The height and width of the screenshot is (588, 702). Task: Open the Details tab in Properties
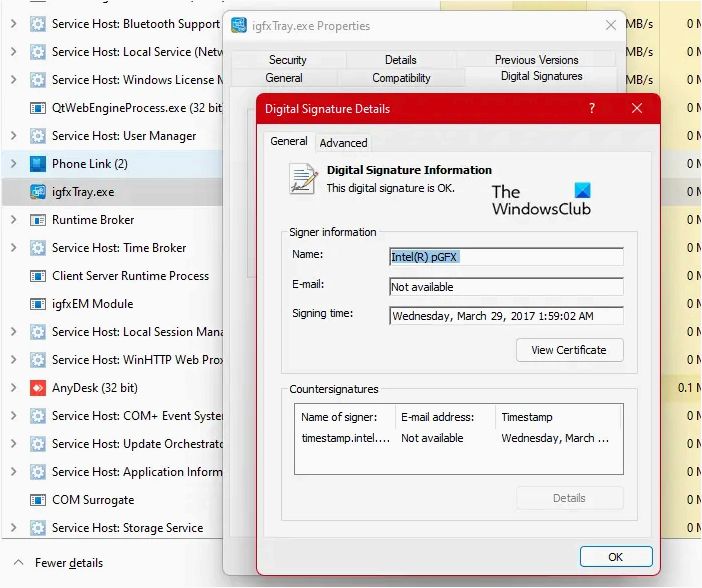coord(401,60)
